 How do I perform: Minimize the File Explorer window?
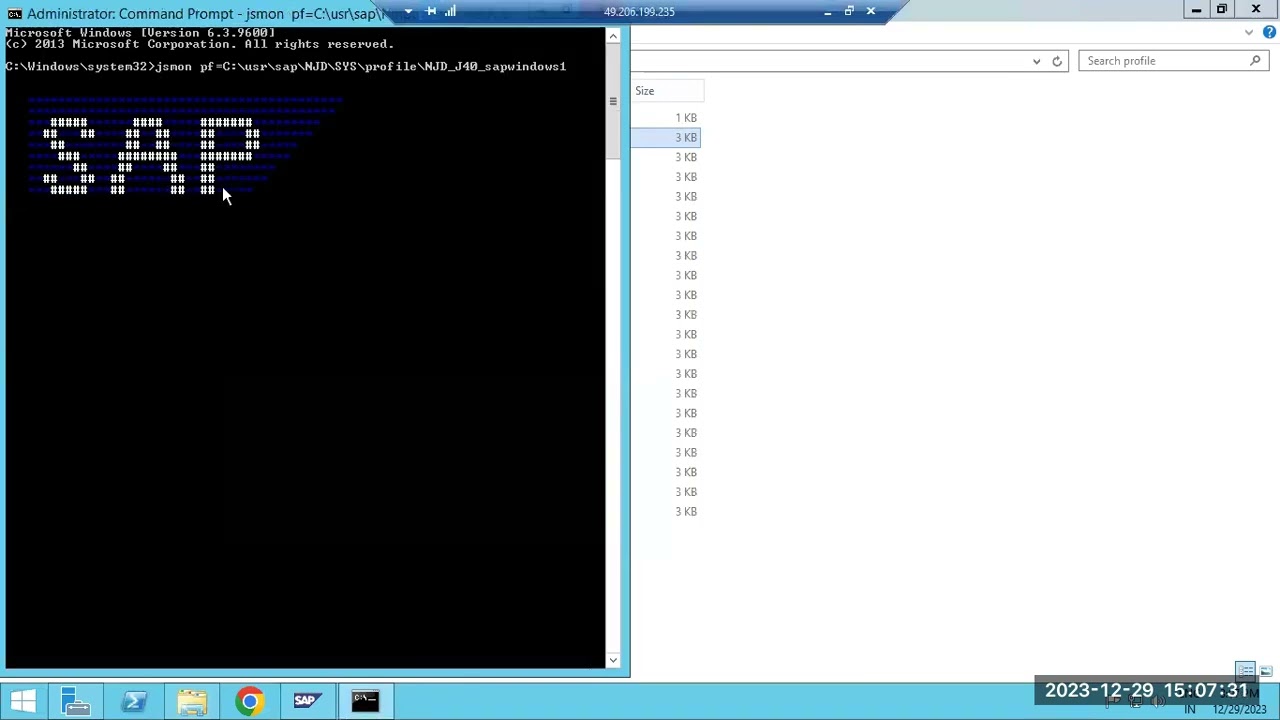[x=1196, y=10]
